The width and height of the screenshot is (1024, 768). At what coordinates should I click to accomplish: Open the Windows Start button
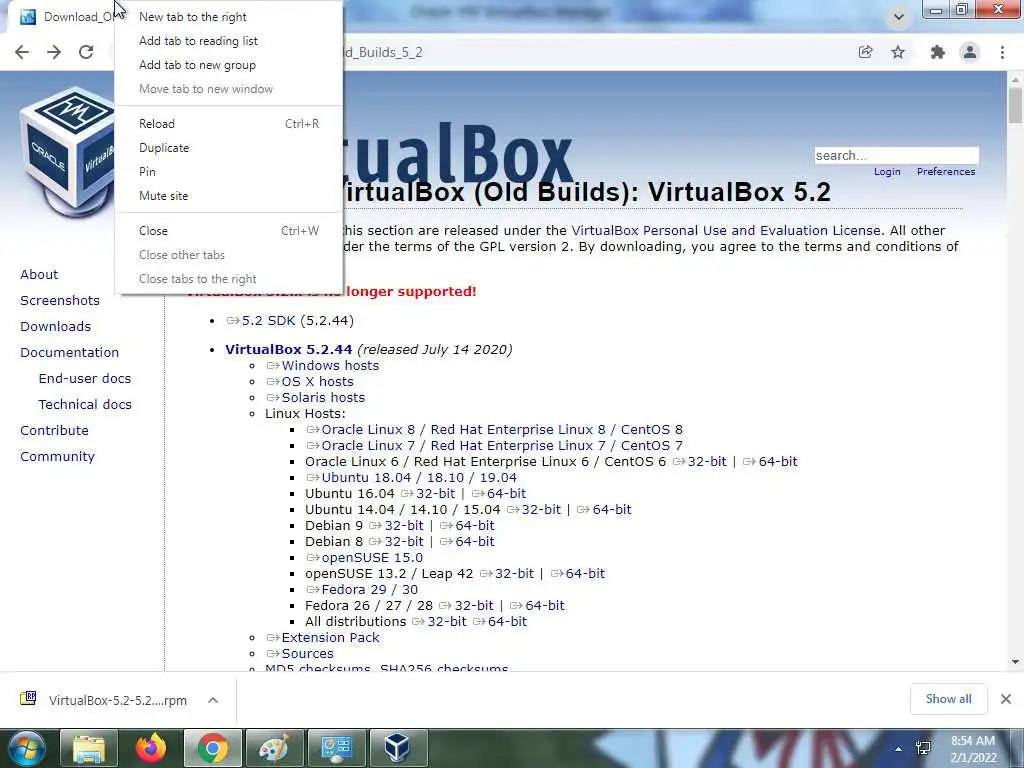26,748
